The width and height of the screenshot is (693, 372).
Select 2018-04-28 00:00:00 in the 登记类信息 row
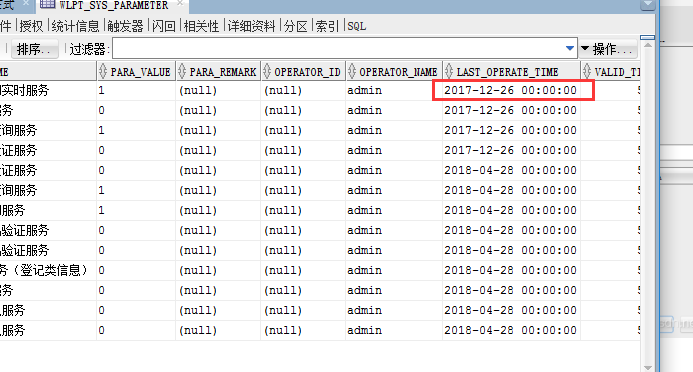512,270
